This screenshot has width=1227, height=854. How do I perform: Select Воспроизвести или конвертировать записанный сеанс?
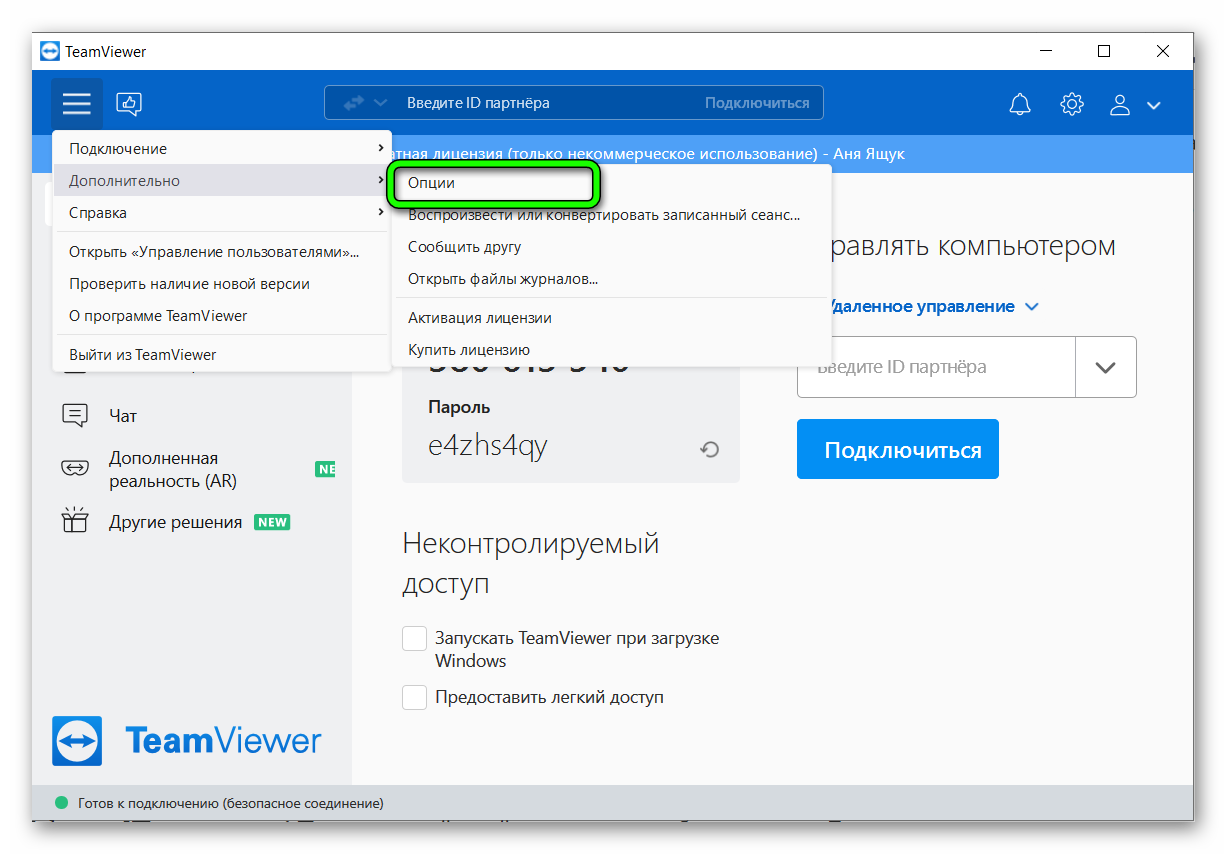pyautogui.click(x=612, y=215)
